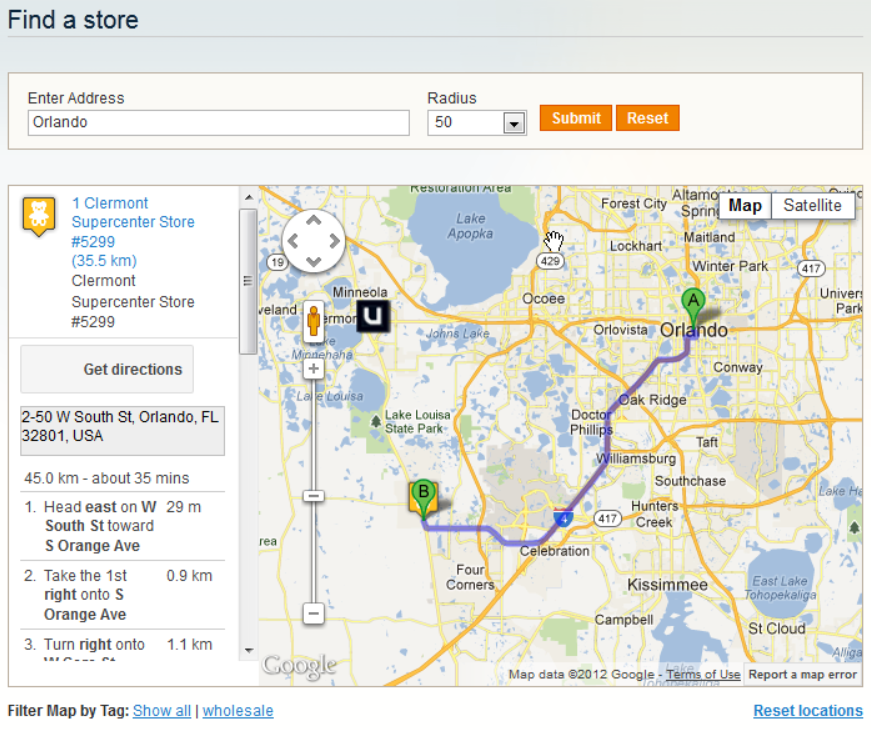Click the '45.0 km - about 35 mins' summary
Image resolution: width=871 pixels, height=730 pixels.
click(107, 478)
